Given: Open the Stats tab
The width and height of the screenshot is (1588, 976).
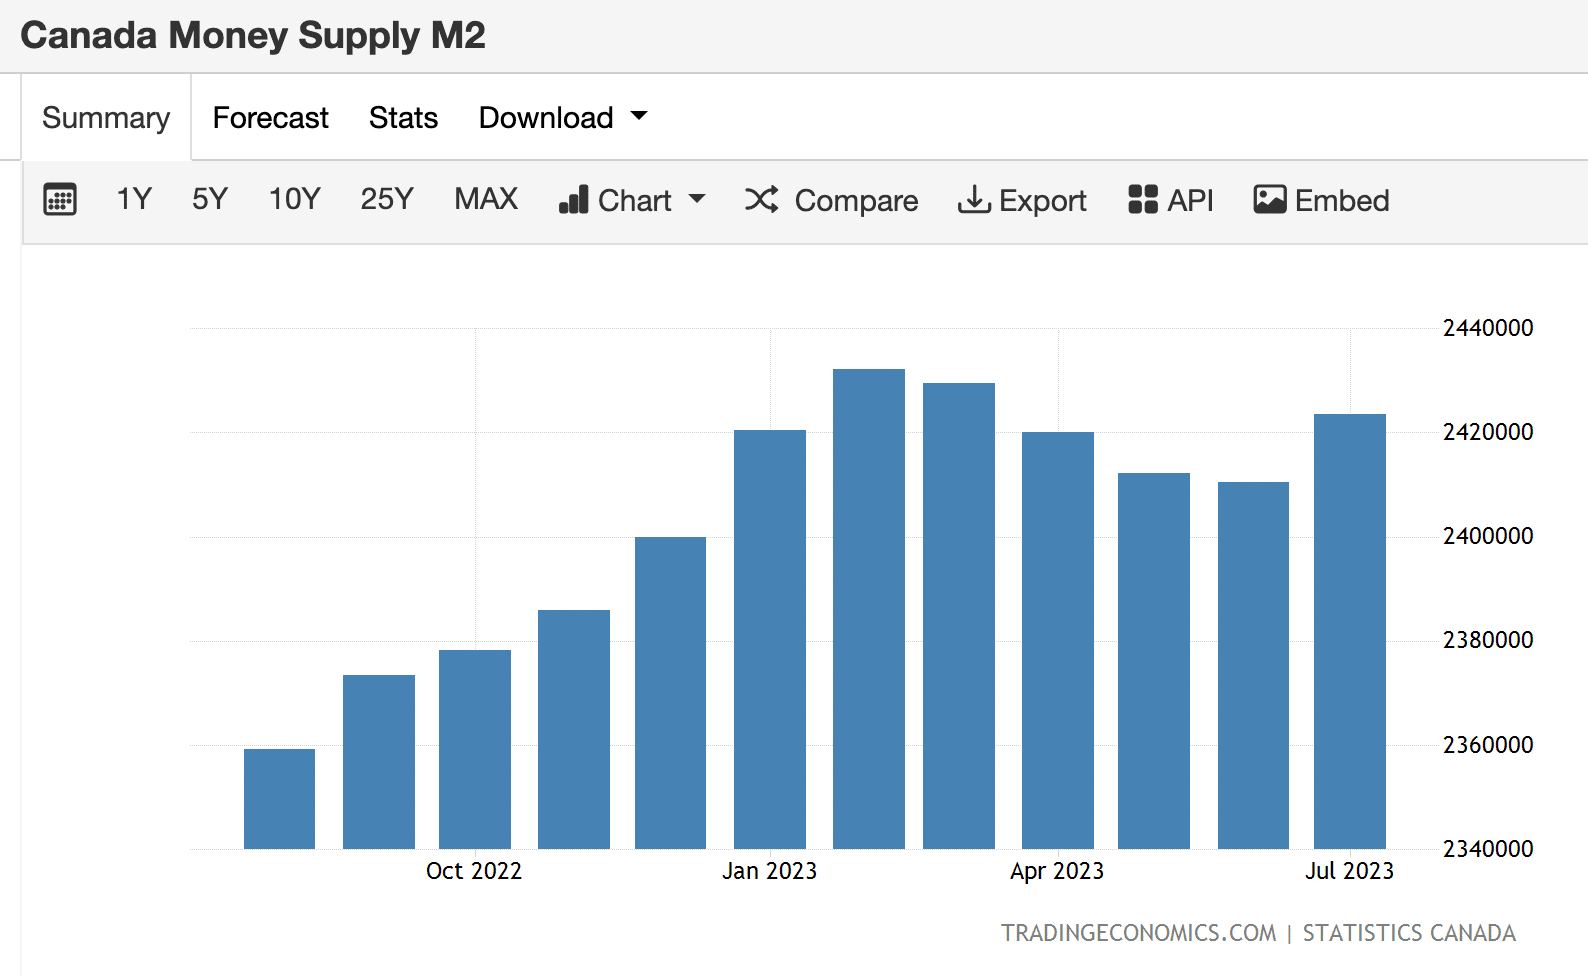Looking at the screenshot, I should (403, 118).
